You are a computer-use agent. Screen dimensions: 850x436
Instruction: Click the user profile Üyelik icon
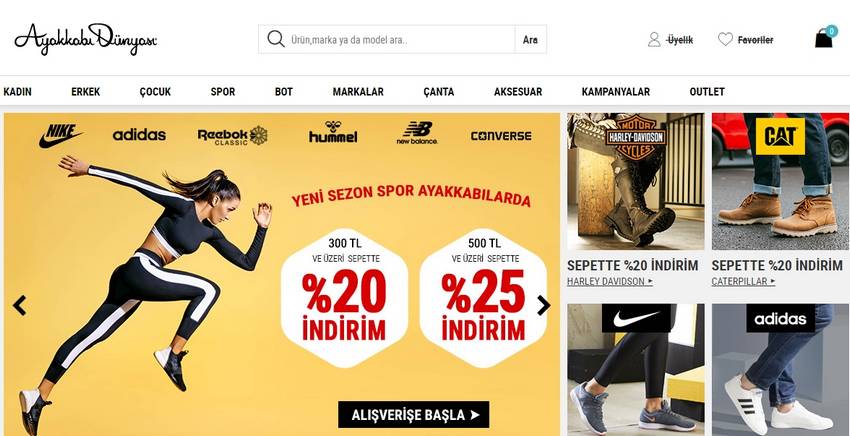pos(654,40)
